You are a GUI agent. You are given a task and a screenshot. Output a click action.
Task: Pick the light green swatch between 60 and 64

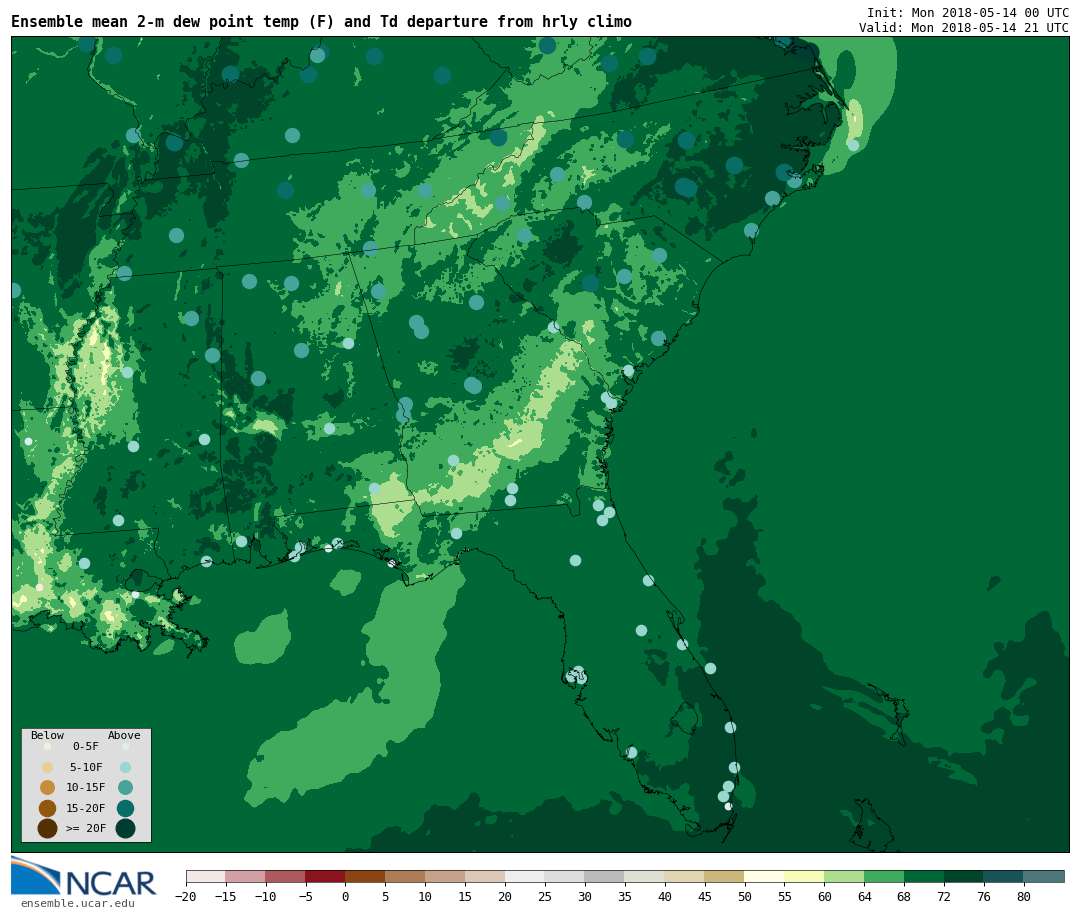[844, 876]
